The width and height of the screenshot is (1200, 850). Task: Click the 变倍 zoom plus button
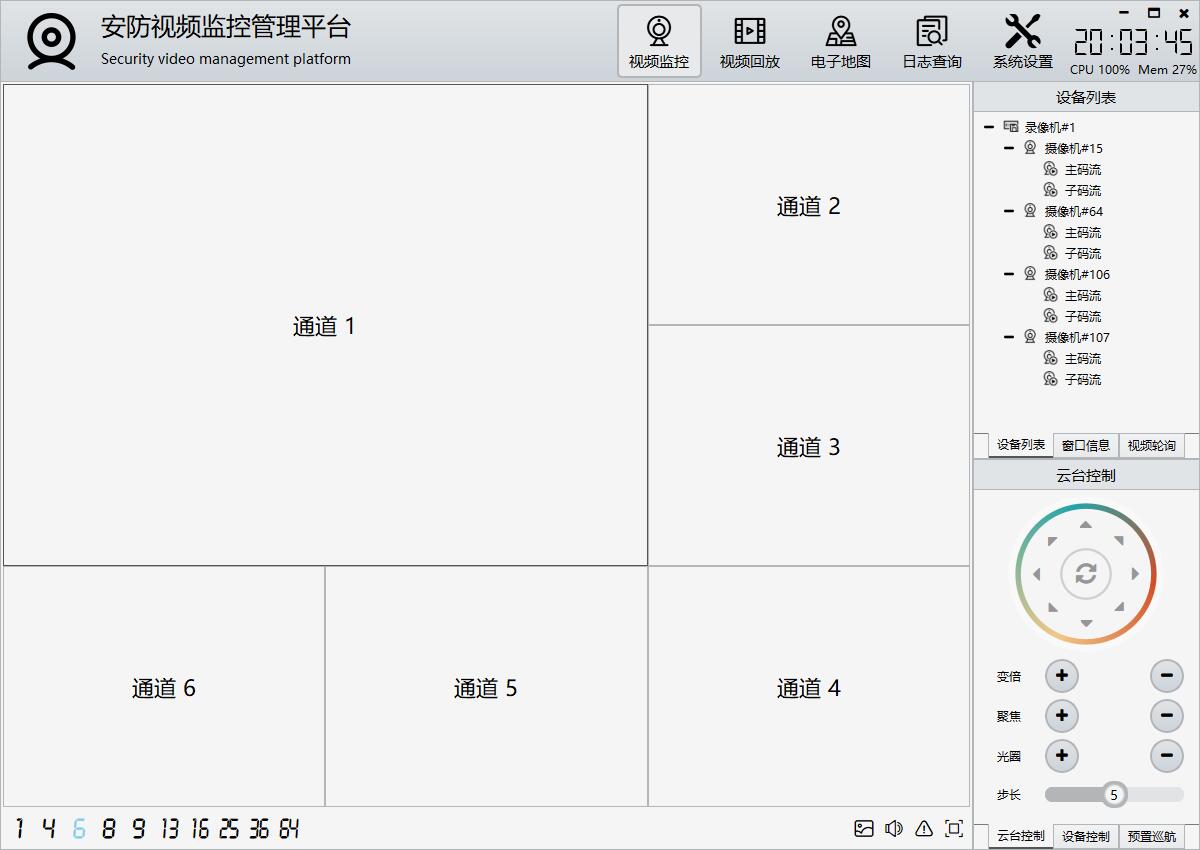click(1061, 676)
